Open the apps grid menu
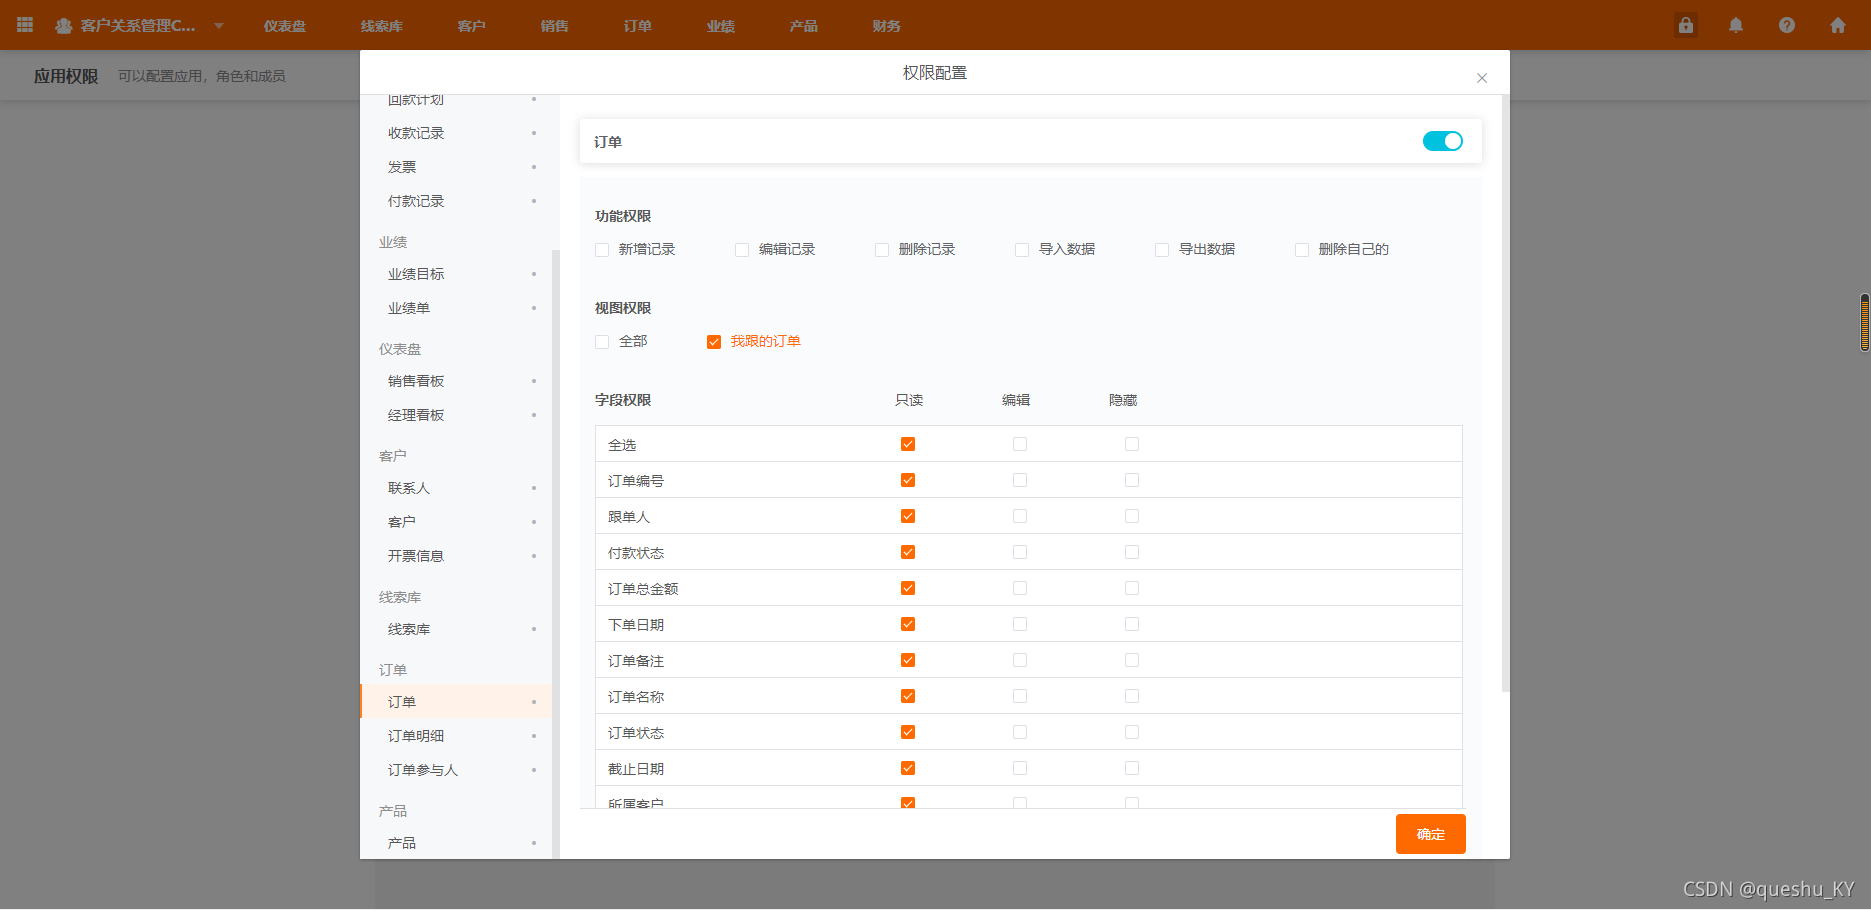The height and width of the screenshot is (911, 1871). click(24, 25)
